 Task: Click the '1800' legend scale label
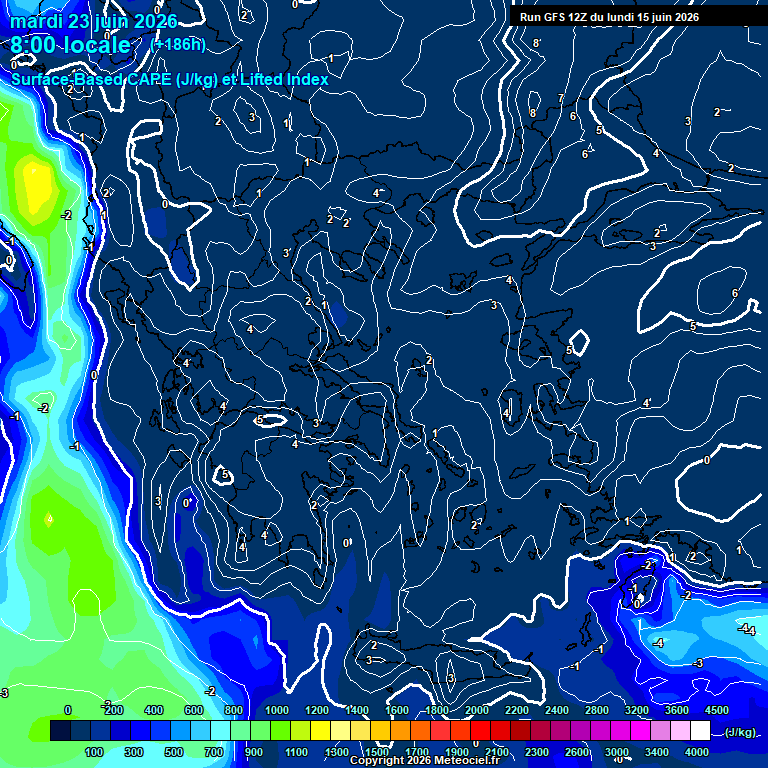click(x=437, y=710)
